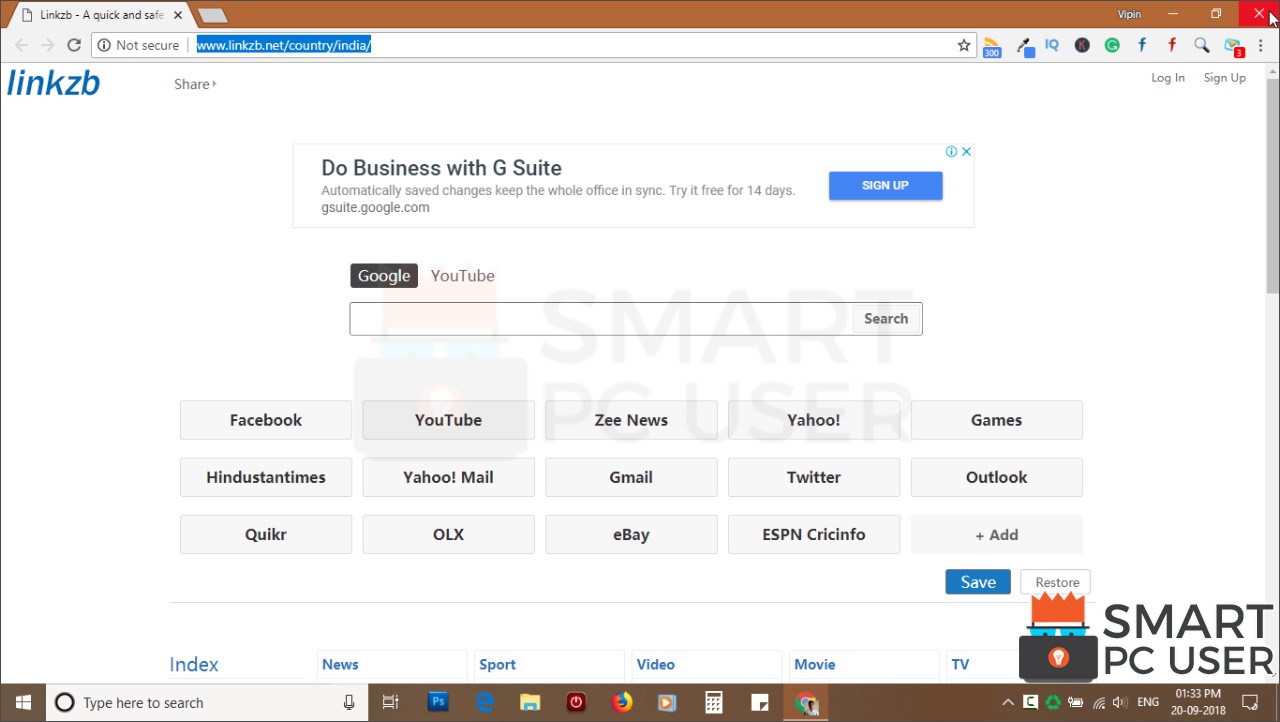Select the Google search tab
This screenshot has height=722, width=1280.
coord(384,276)
